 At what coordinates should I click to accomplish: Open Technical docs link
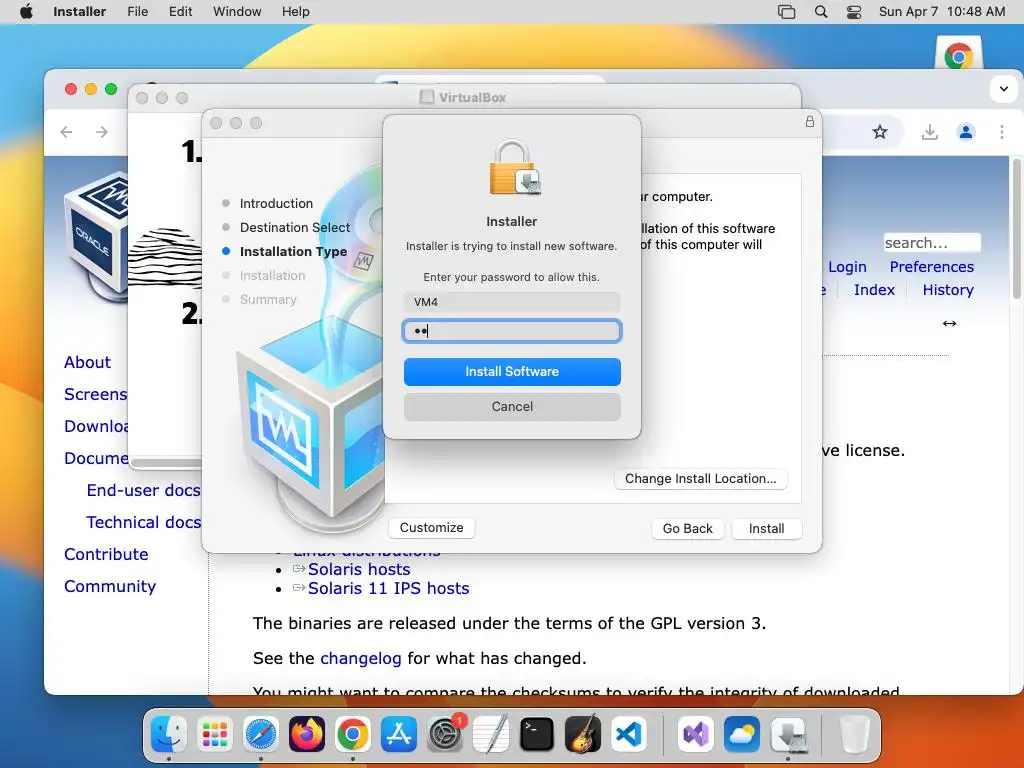pos(143,522)
